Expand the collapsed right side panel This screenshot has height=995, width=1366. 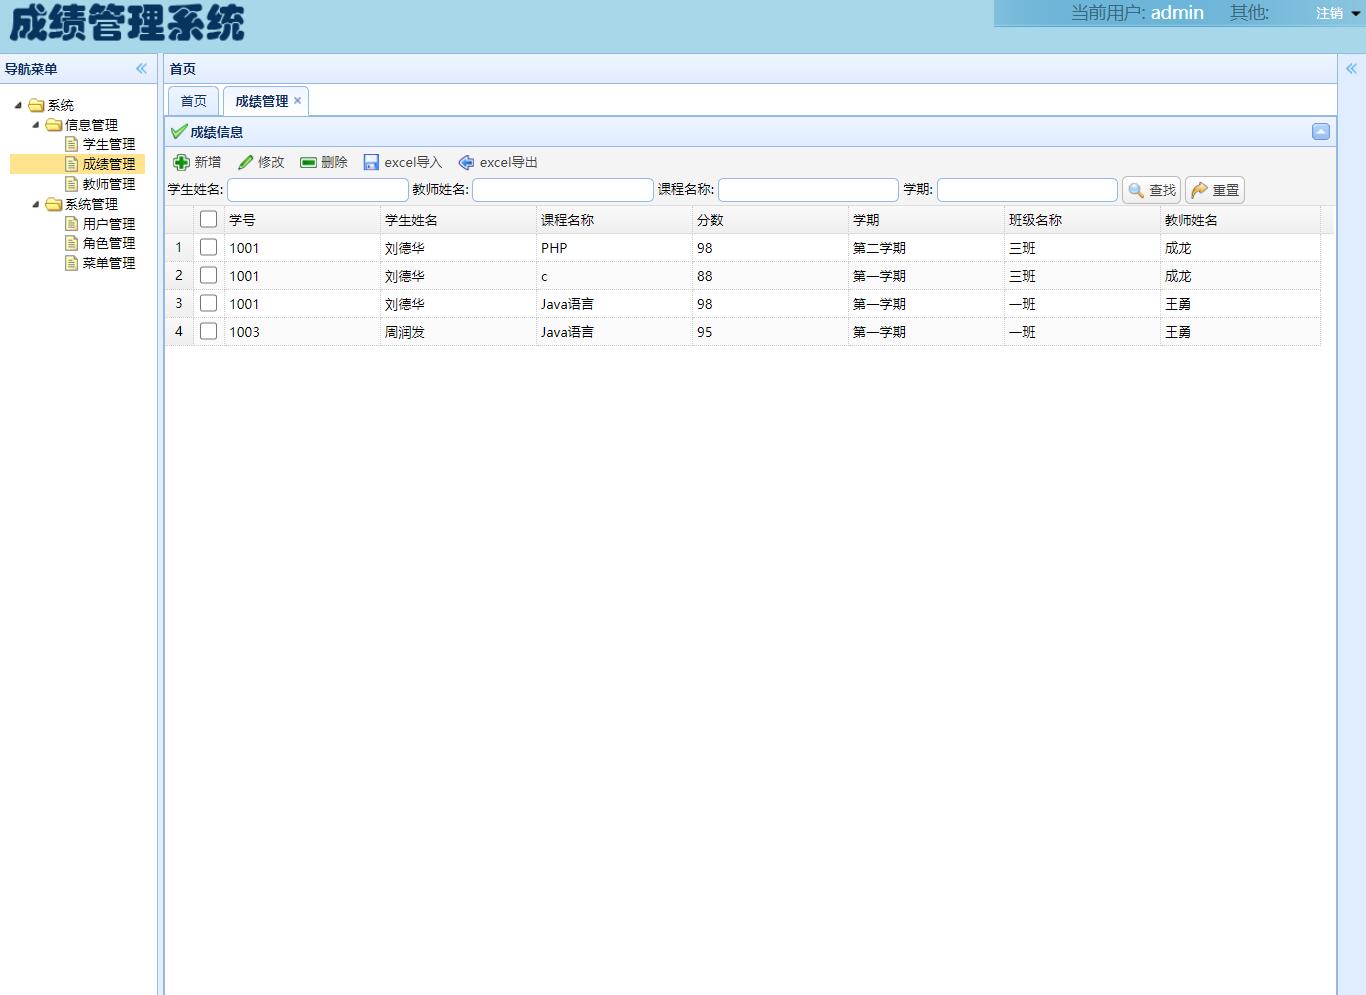pos(1351,69)
